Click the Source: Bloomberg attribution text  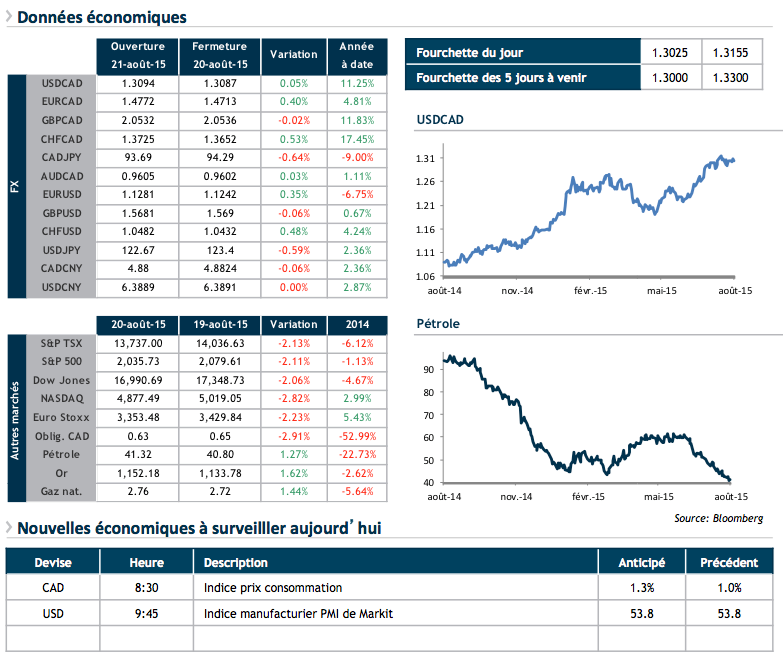pos(717,518)
